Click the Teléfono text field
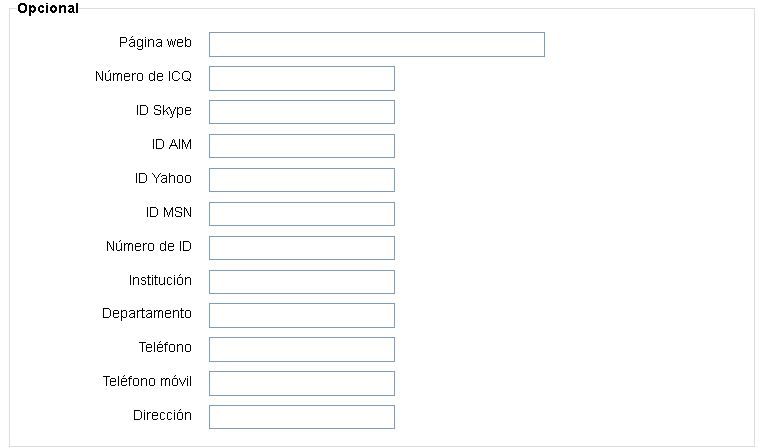Viewport: 759px width, 448px height. 301,349
